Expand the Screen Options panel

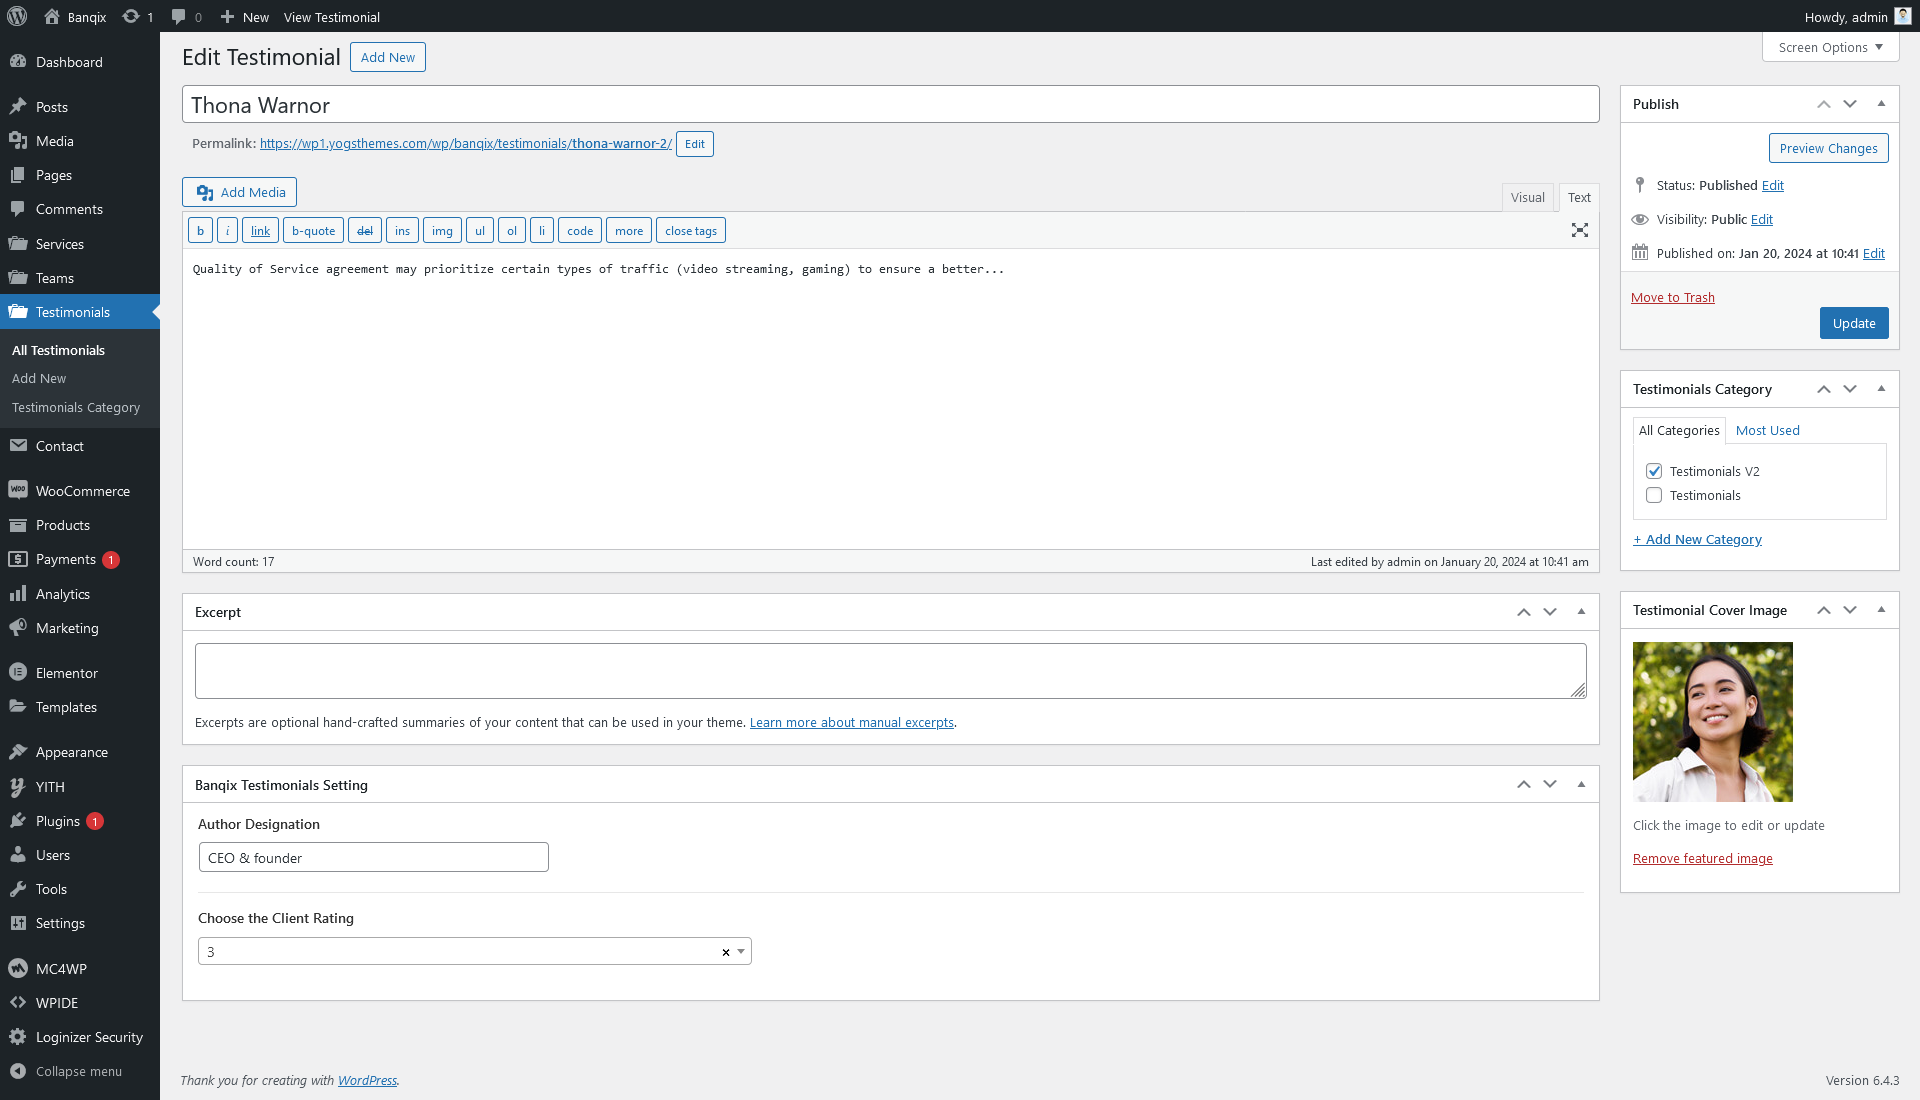(1830, 47)
